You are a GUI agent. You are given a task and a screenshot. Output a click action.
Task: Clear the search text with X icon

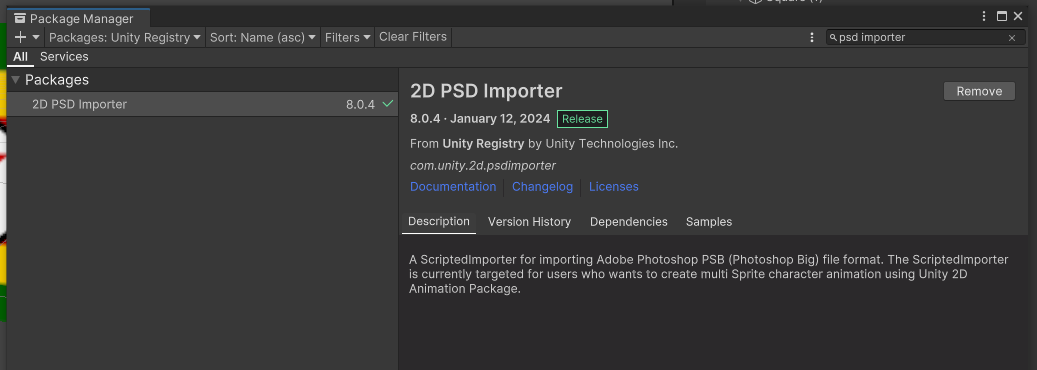[1012, 38]
